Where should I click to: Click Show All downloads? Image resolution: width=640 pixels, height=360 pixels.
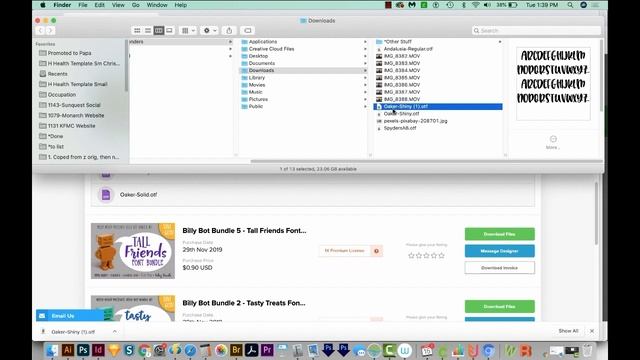pos(568,331)
